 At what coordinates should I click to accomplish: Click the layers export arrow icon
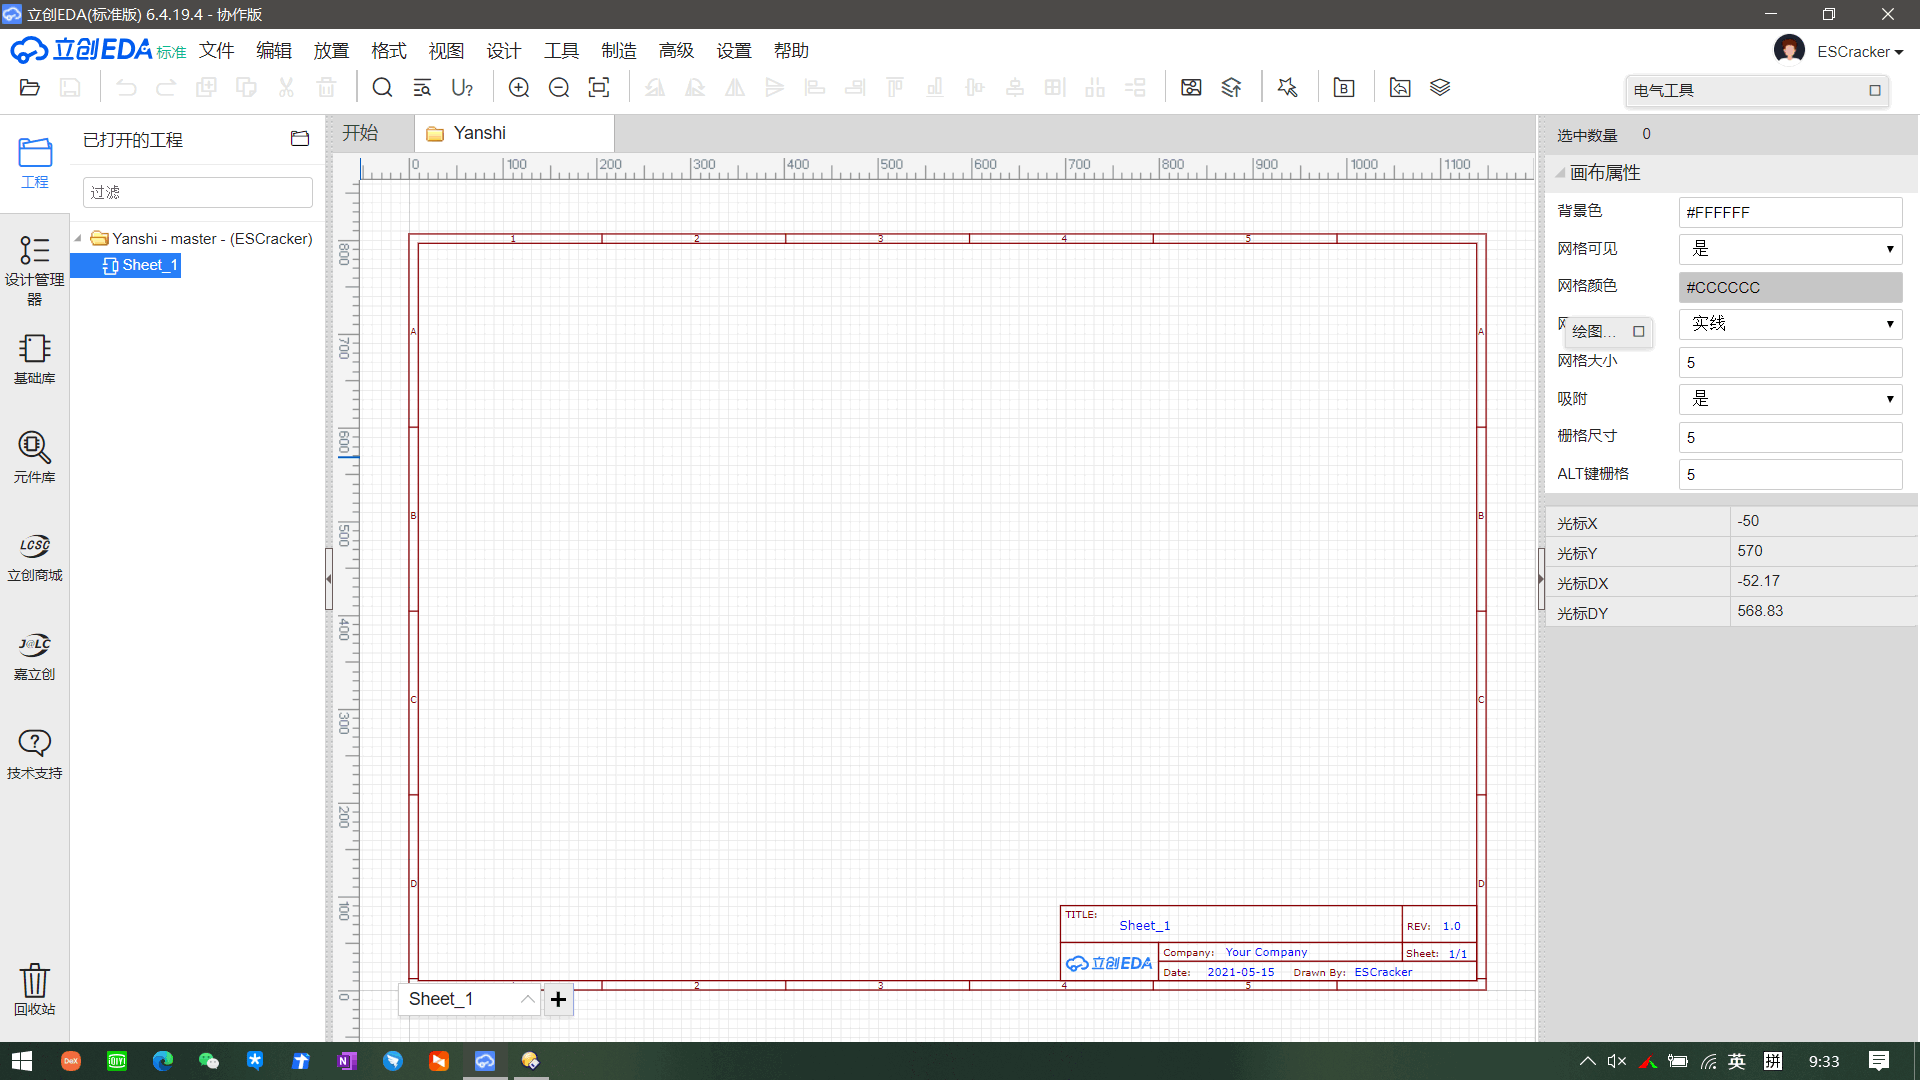click(1231, 88)
